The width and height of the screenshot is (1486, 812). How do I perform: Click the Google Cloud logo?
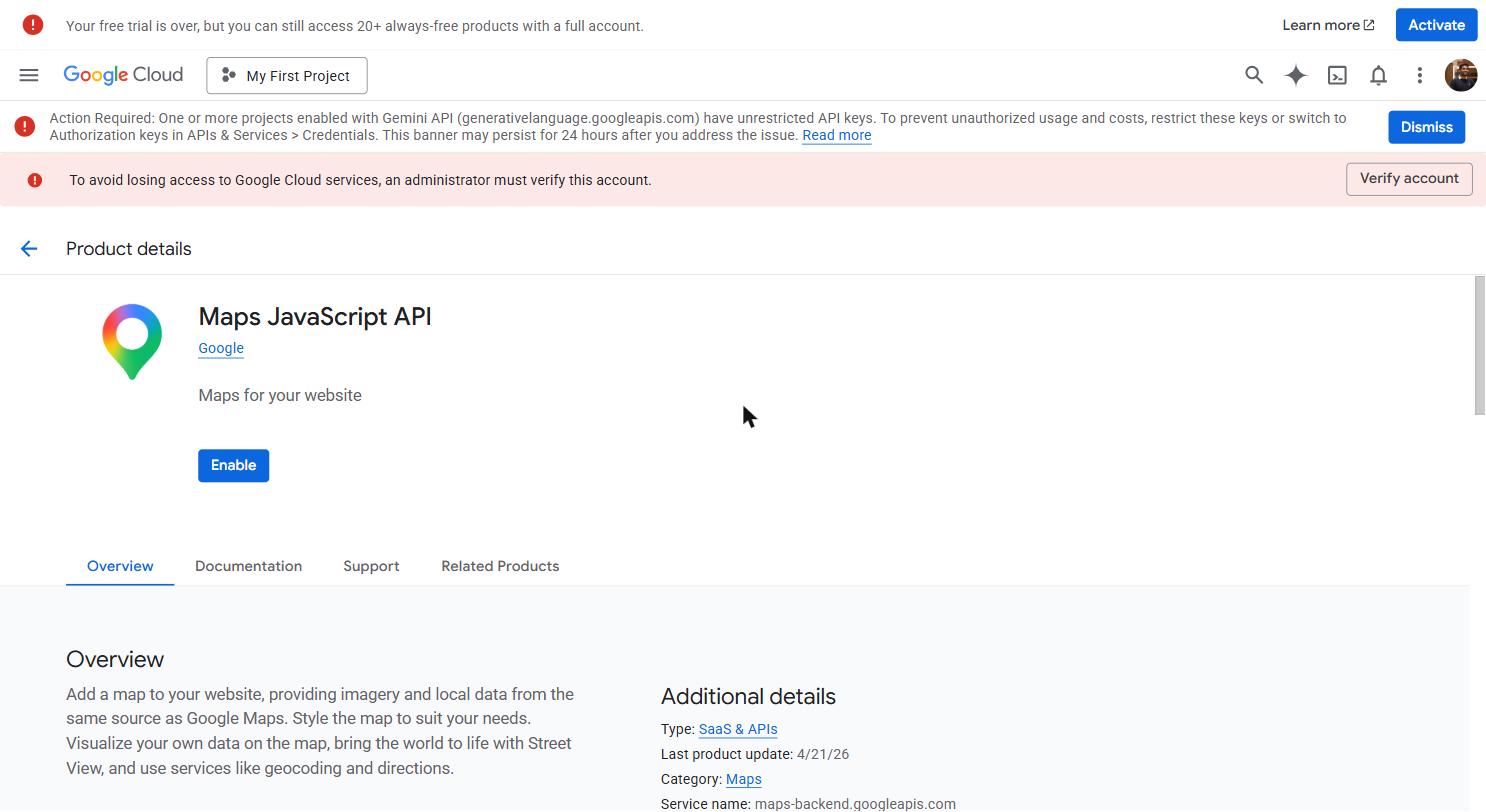pyautogui.click(x=123, y=75)
